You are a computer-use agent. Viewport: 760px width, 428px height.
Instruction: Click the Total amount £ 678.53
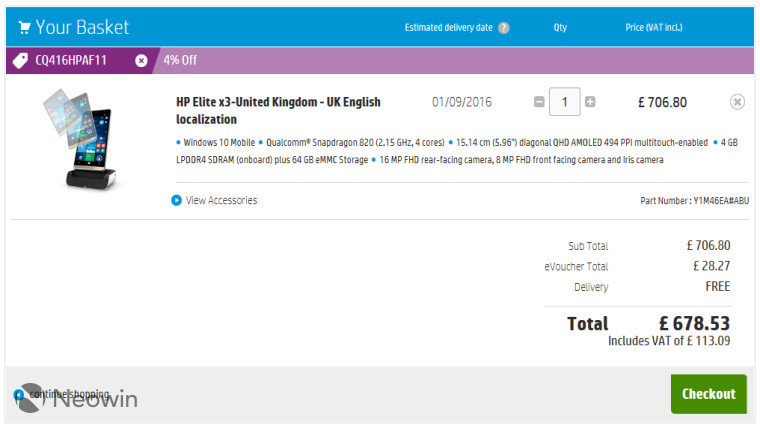tap(695, 323)
